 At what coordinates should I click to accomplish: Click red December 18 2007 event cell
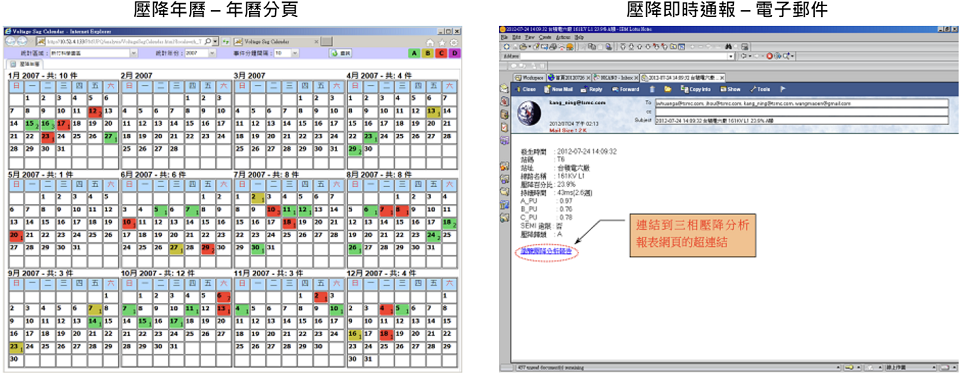click(x=385, y=334)
